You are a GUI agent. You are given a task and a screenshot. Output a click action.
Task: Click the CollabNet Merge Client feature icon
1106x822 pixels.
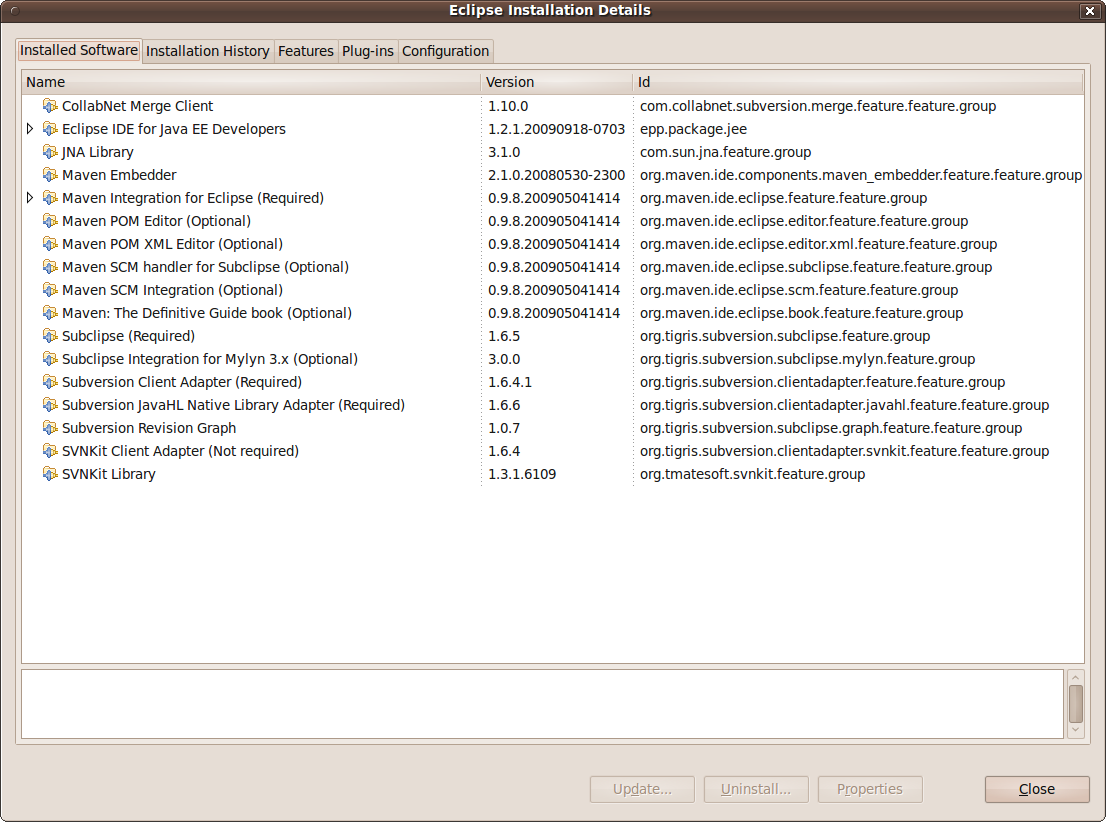pyautogui.click(x=50, y=106)
